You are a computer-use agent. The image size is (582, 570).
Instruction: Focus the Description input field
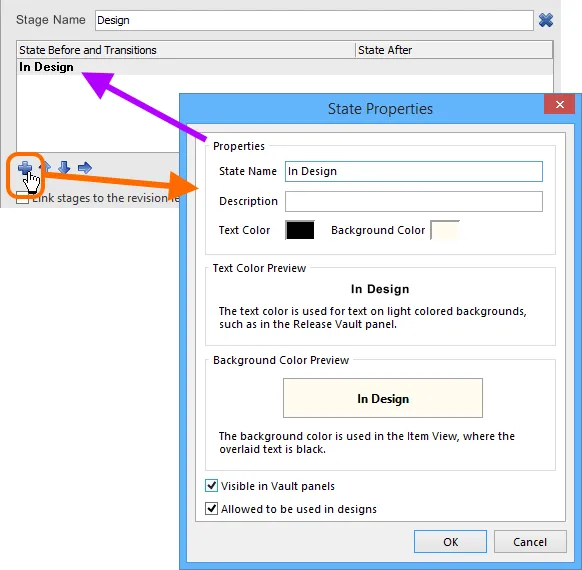click(x=414, y=202)
